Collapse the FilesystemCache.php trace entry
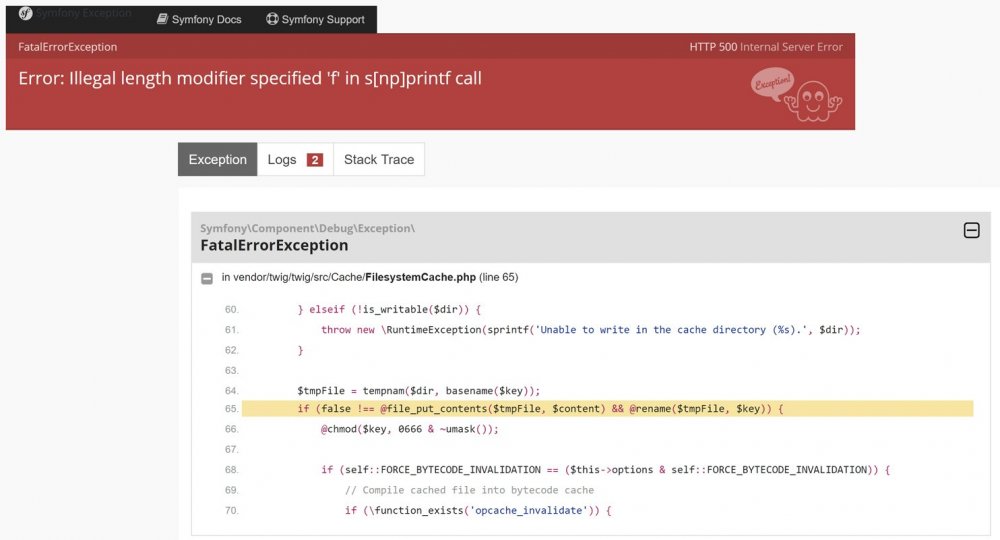Screen dimensions: 1000x540 207,278
